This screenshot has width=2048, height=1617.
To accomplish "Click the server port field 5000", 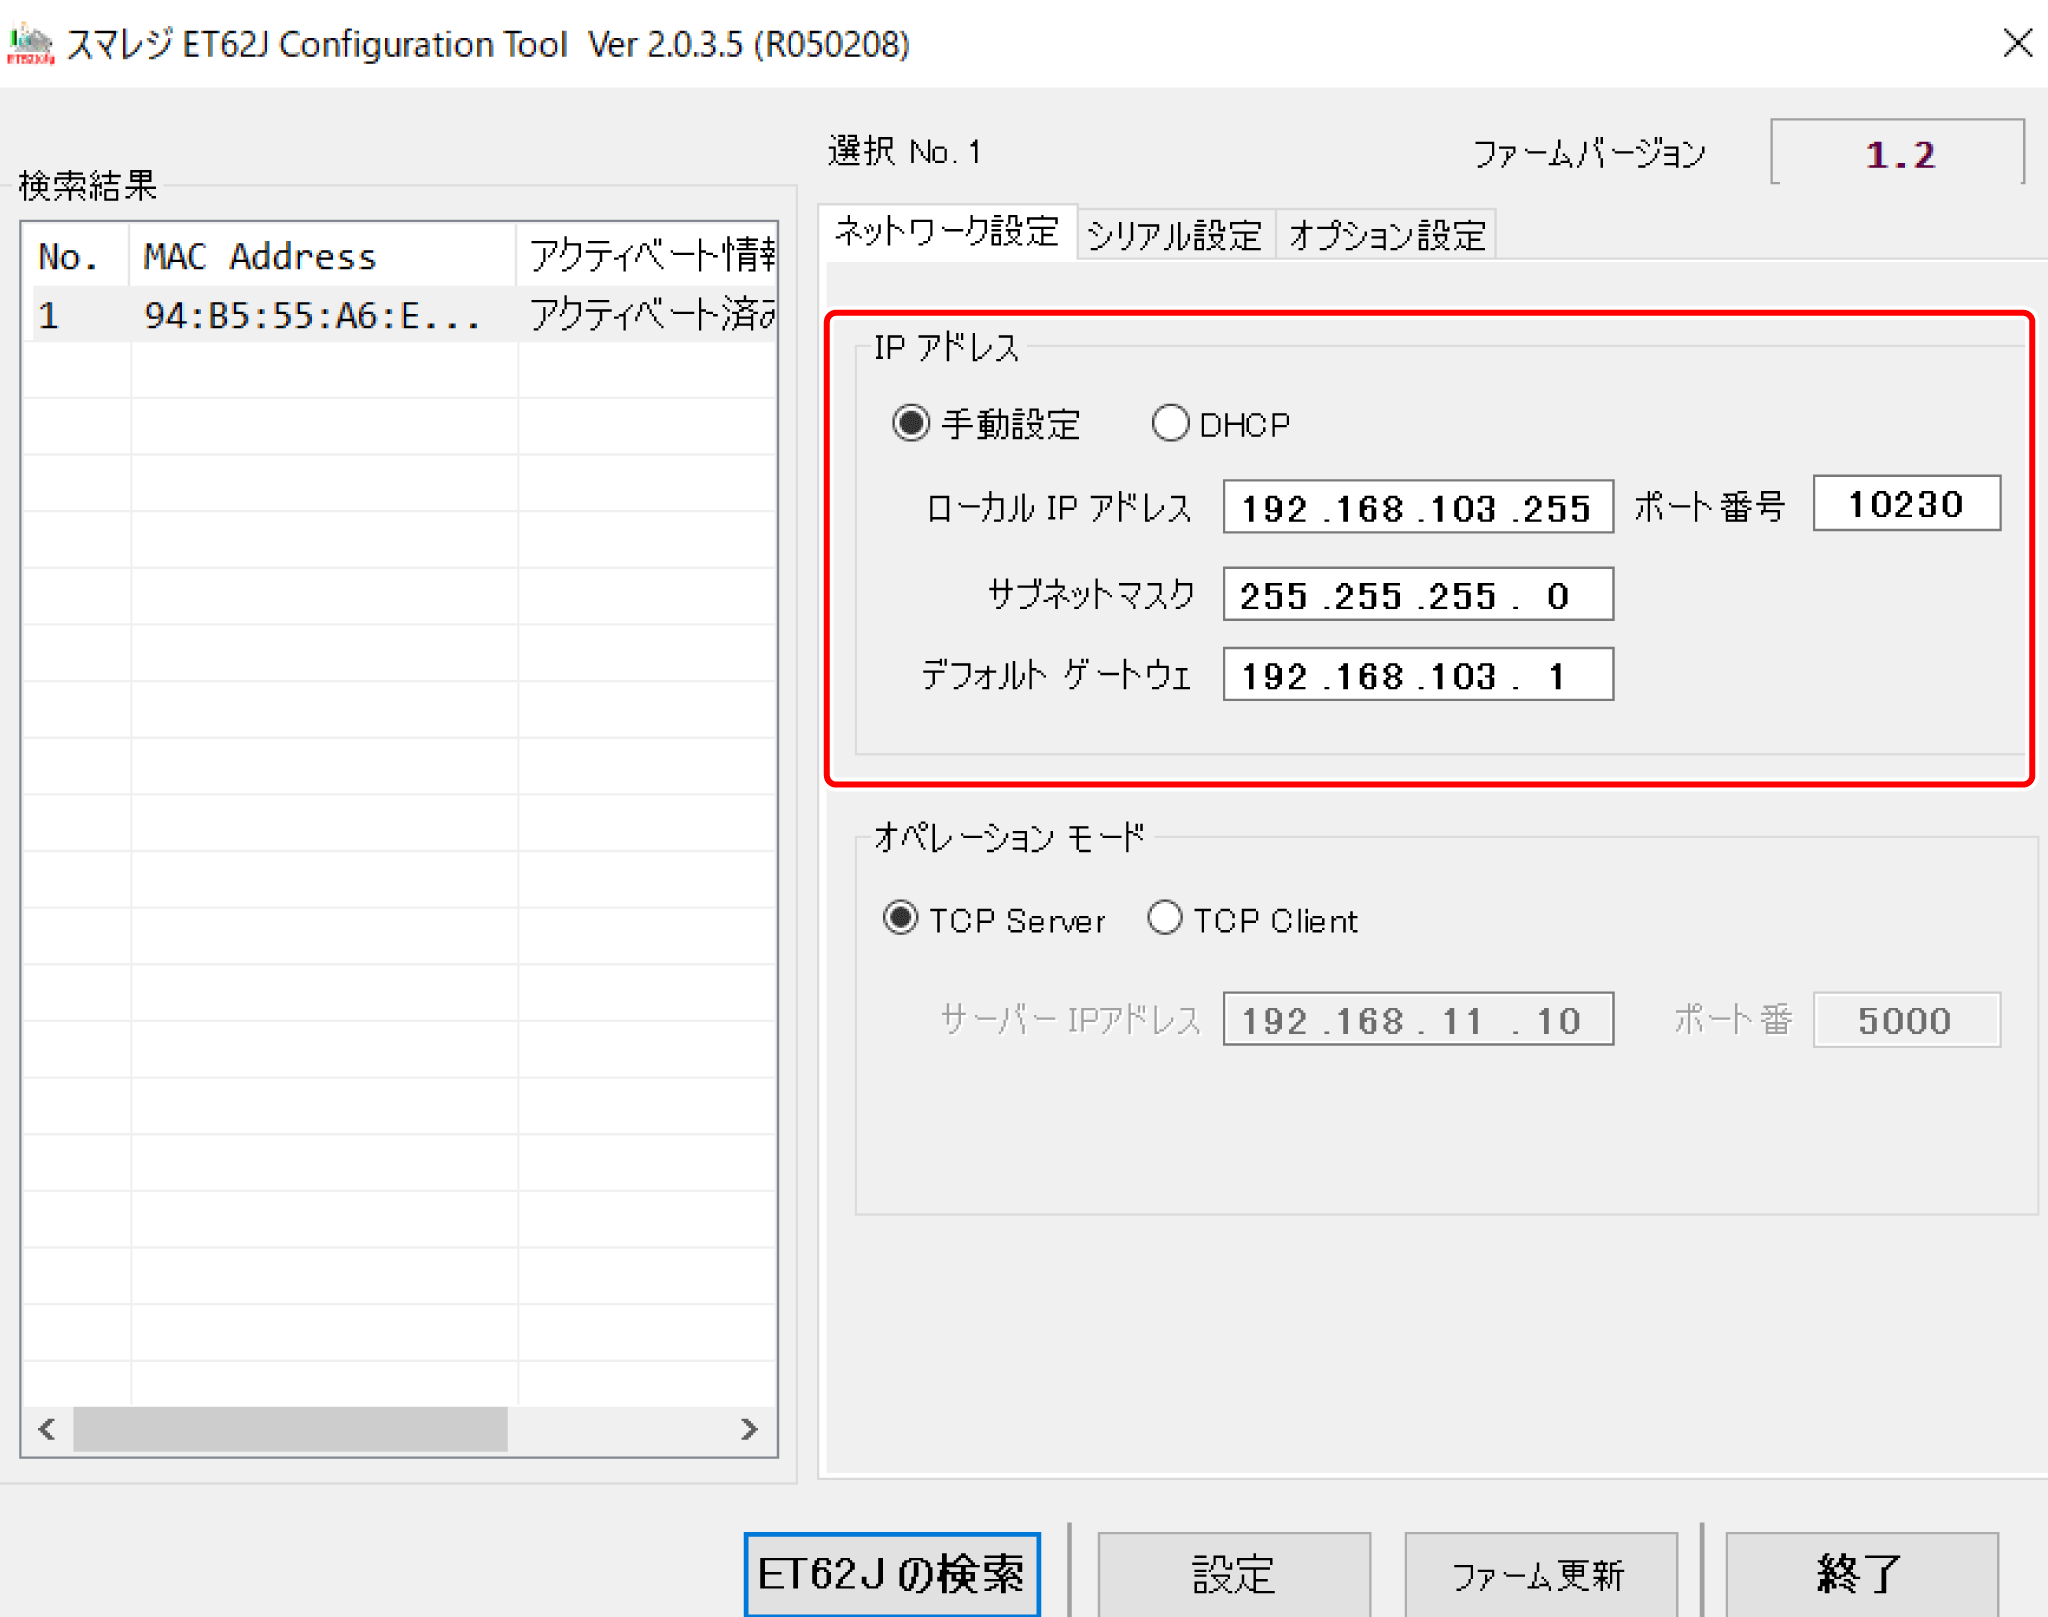I will [1906, 1019].
